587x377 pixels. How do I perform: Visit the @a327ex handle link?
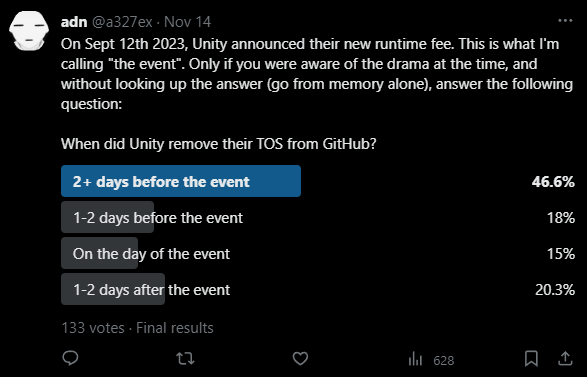coord(122,22)
